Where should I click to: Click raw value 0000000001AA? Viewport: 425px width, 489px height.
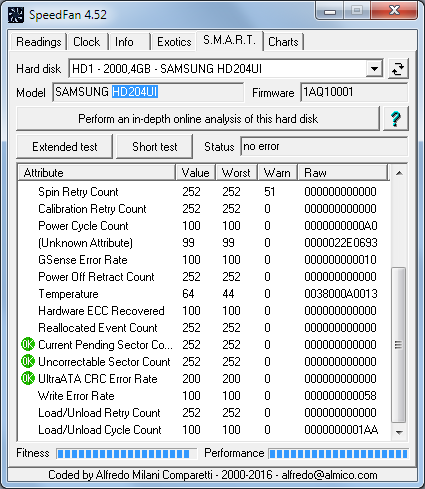(341, 430)
